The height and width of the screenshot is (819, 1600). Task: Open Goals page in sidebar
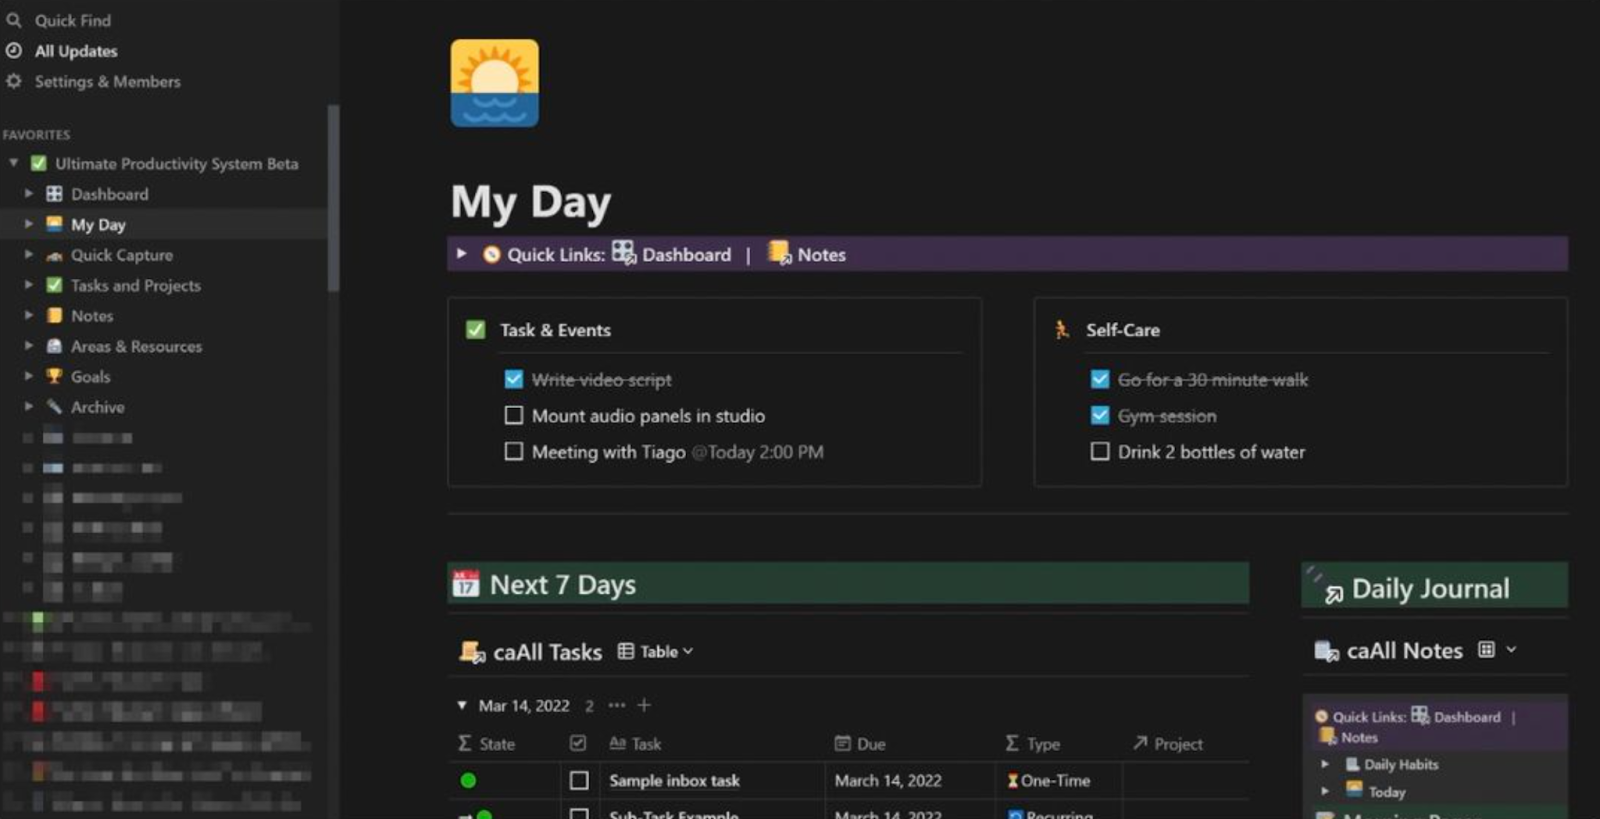90,377
